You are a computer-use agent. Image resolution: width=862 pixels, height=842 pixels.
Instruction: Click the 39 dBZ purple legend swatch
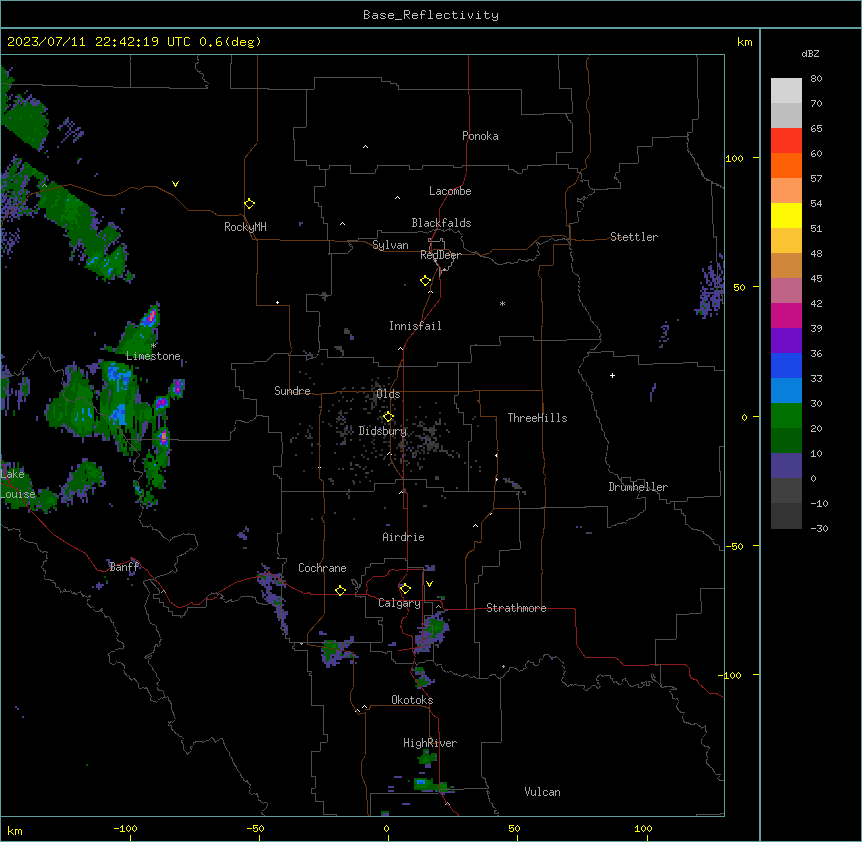pos(786,341)
